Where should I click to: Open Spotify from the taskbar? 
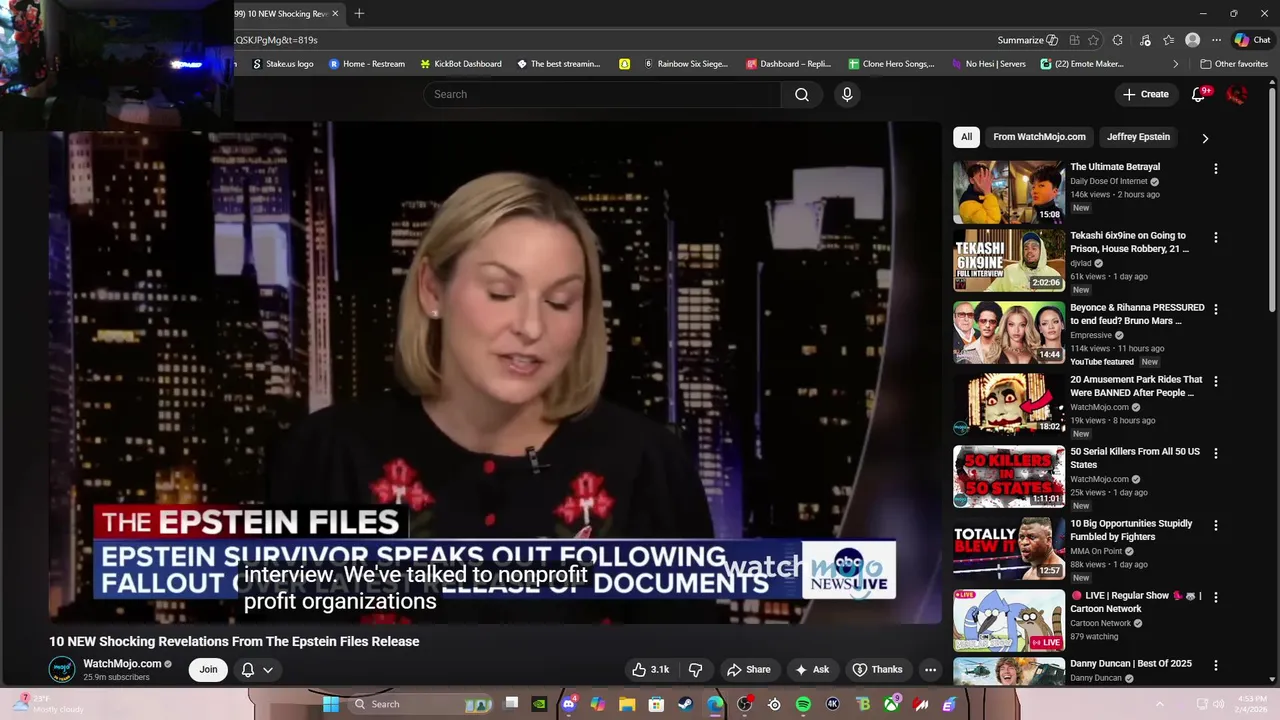(803, 704)
